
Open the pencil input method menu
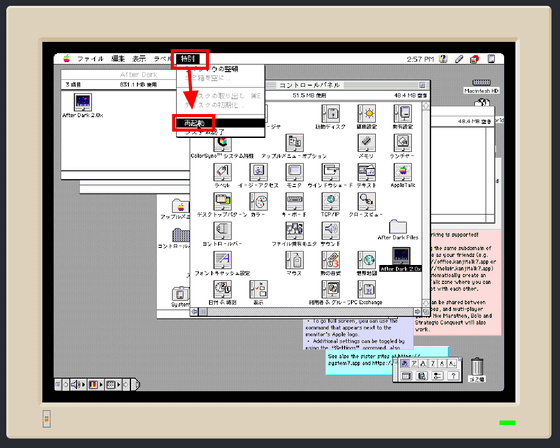pos(459,59)
